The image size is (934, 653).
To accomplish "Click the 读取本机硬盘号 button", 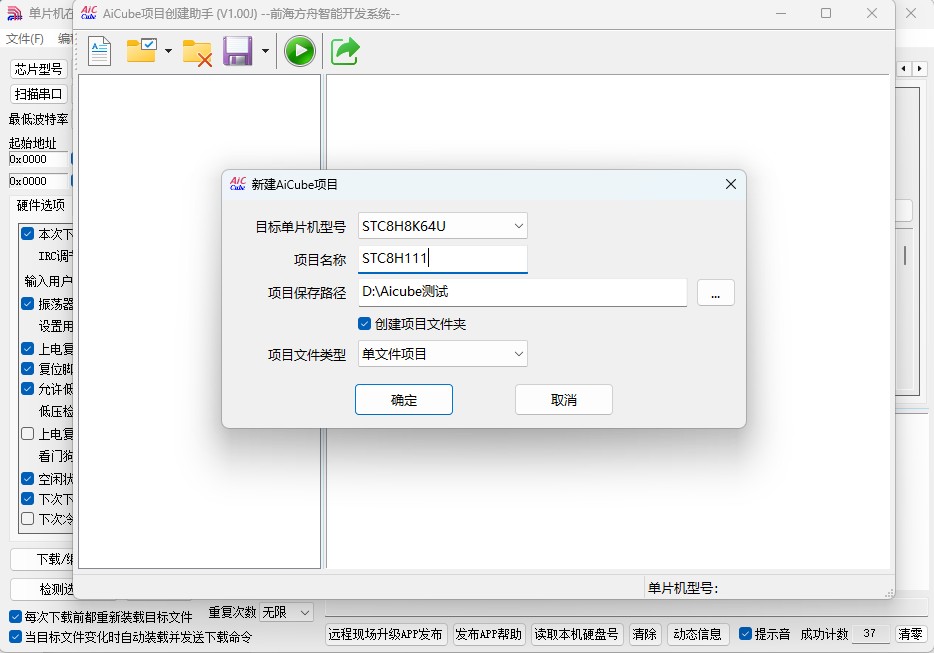I will pos(576,634).
